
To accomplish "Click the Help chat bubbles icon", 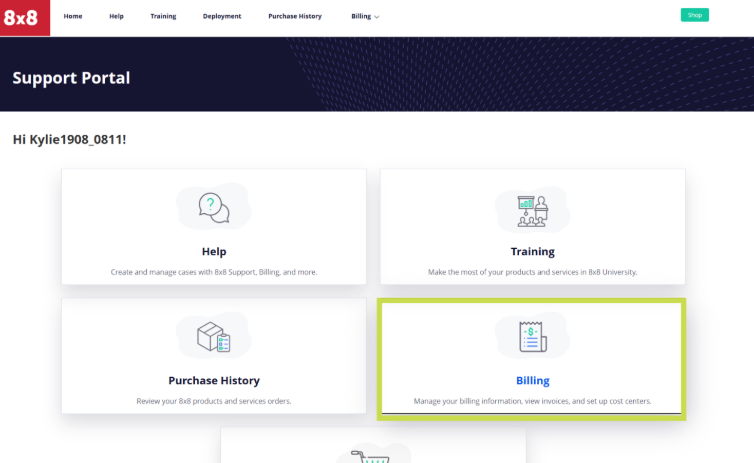I will (213, 207).
